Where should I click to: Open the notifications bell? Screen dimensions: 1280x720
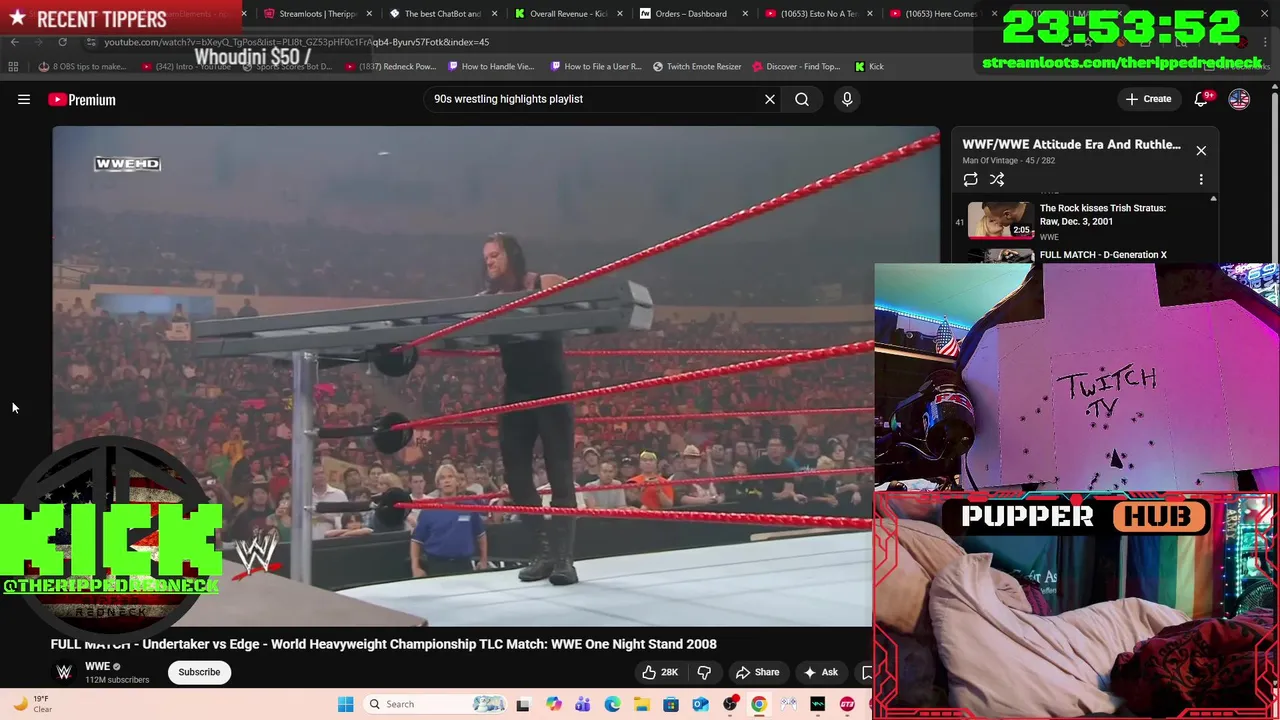pos(1202,99)
